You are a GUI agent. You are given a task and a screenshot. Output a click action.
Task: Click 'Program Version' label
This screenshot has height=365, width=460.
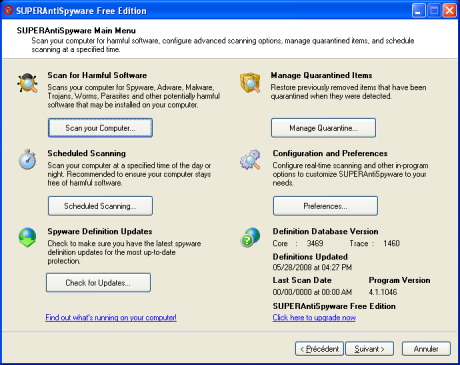coord(399,280)
